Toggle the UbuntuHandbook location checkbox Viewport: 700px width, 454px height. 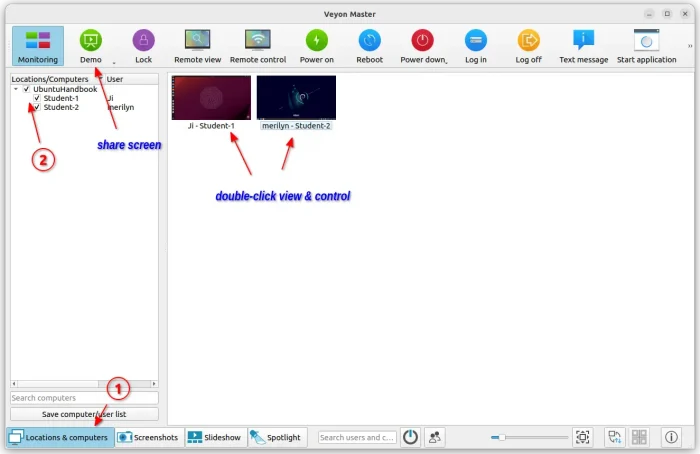point(27,89)
